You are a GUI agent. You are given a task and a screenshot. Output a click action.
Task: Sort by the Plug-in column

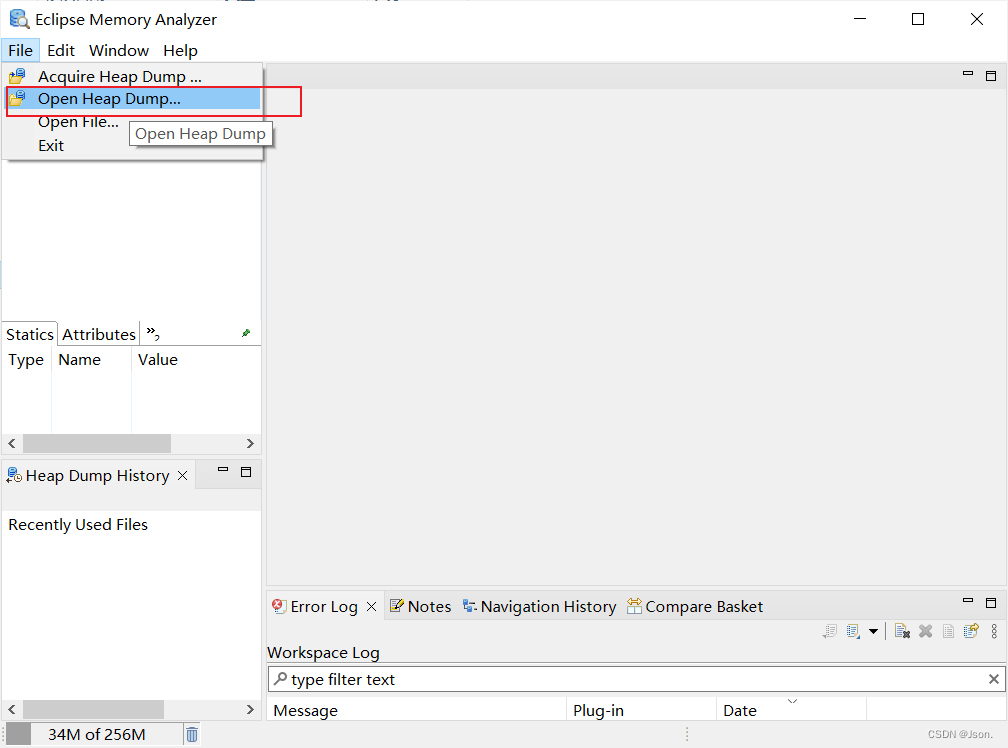tap(642, 711)
